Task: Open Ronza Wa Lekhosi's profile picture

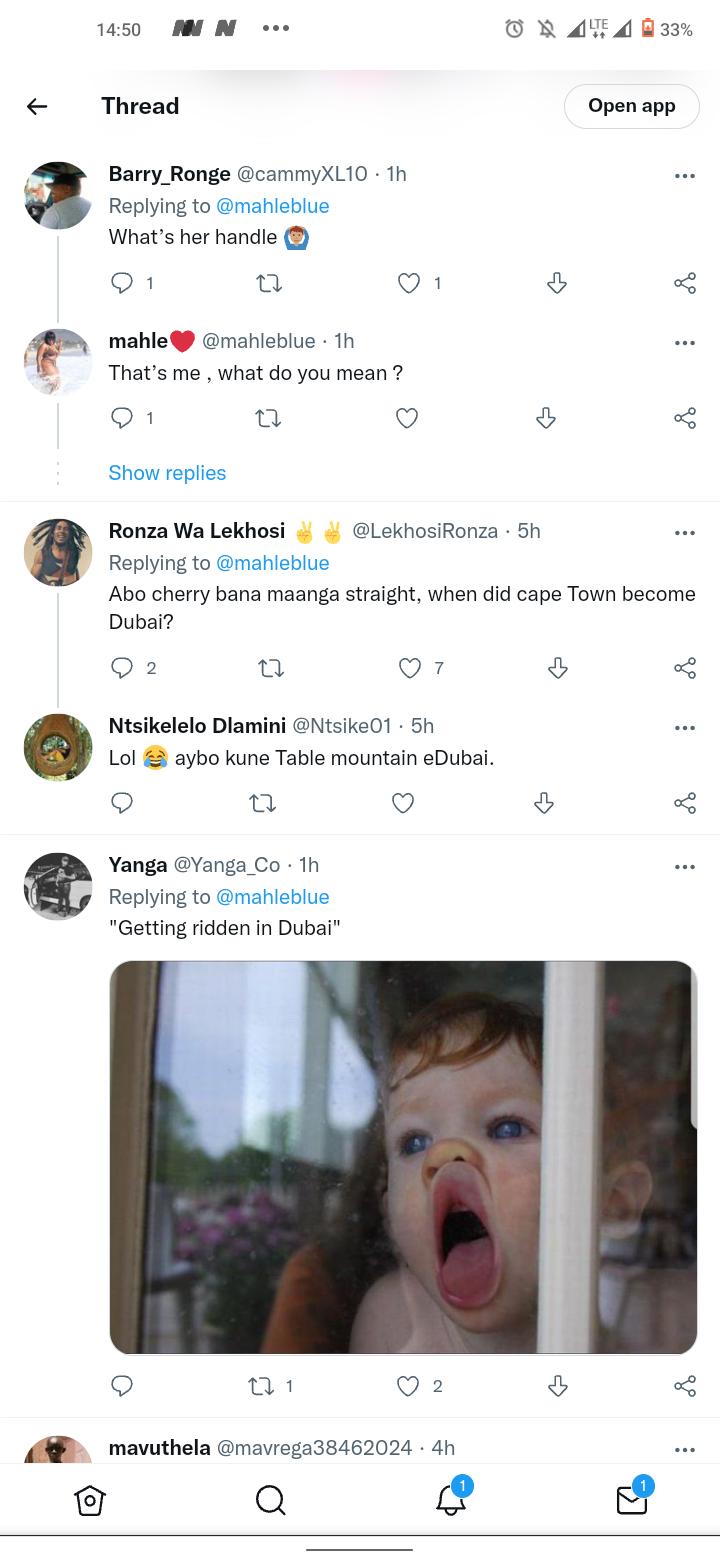Action: coord(58,552)
